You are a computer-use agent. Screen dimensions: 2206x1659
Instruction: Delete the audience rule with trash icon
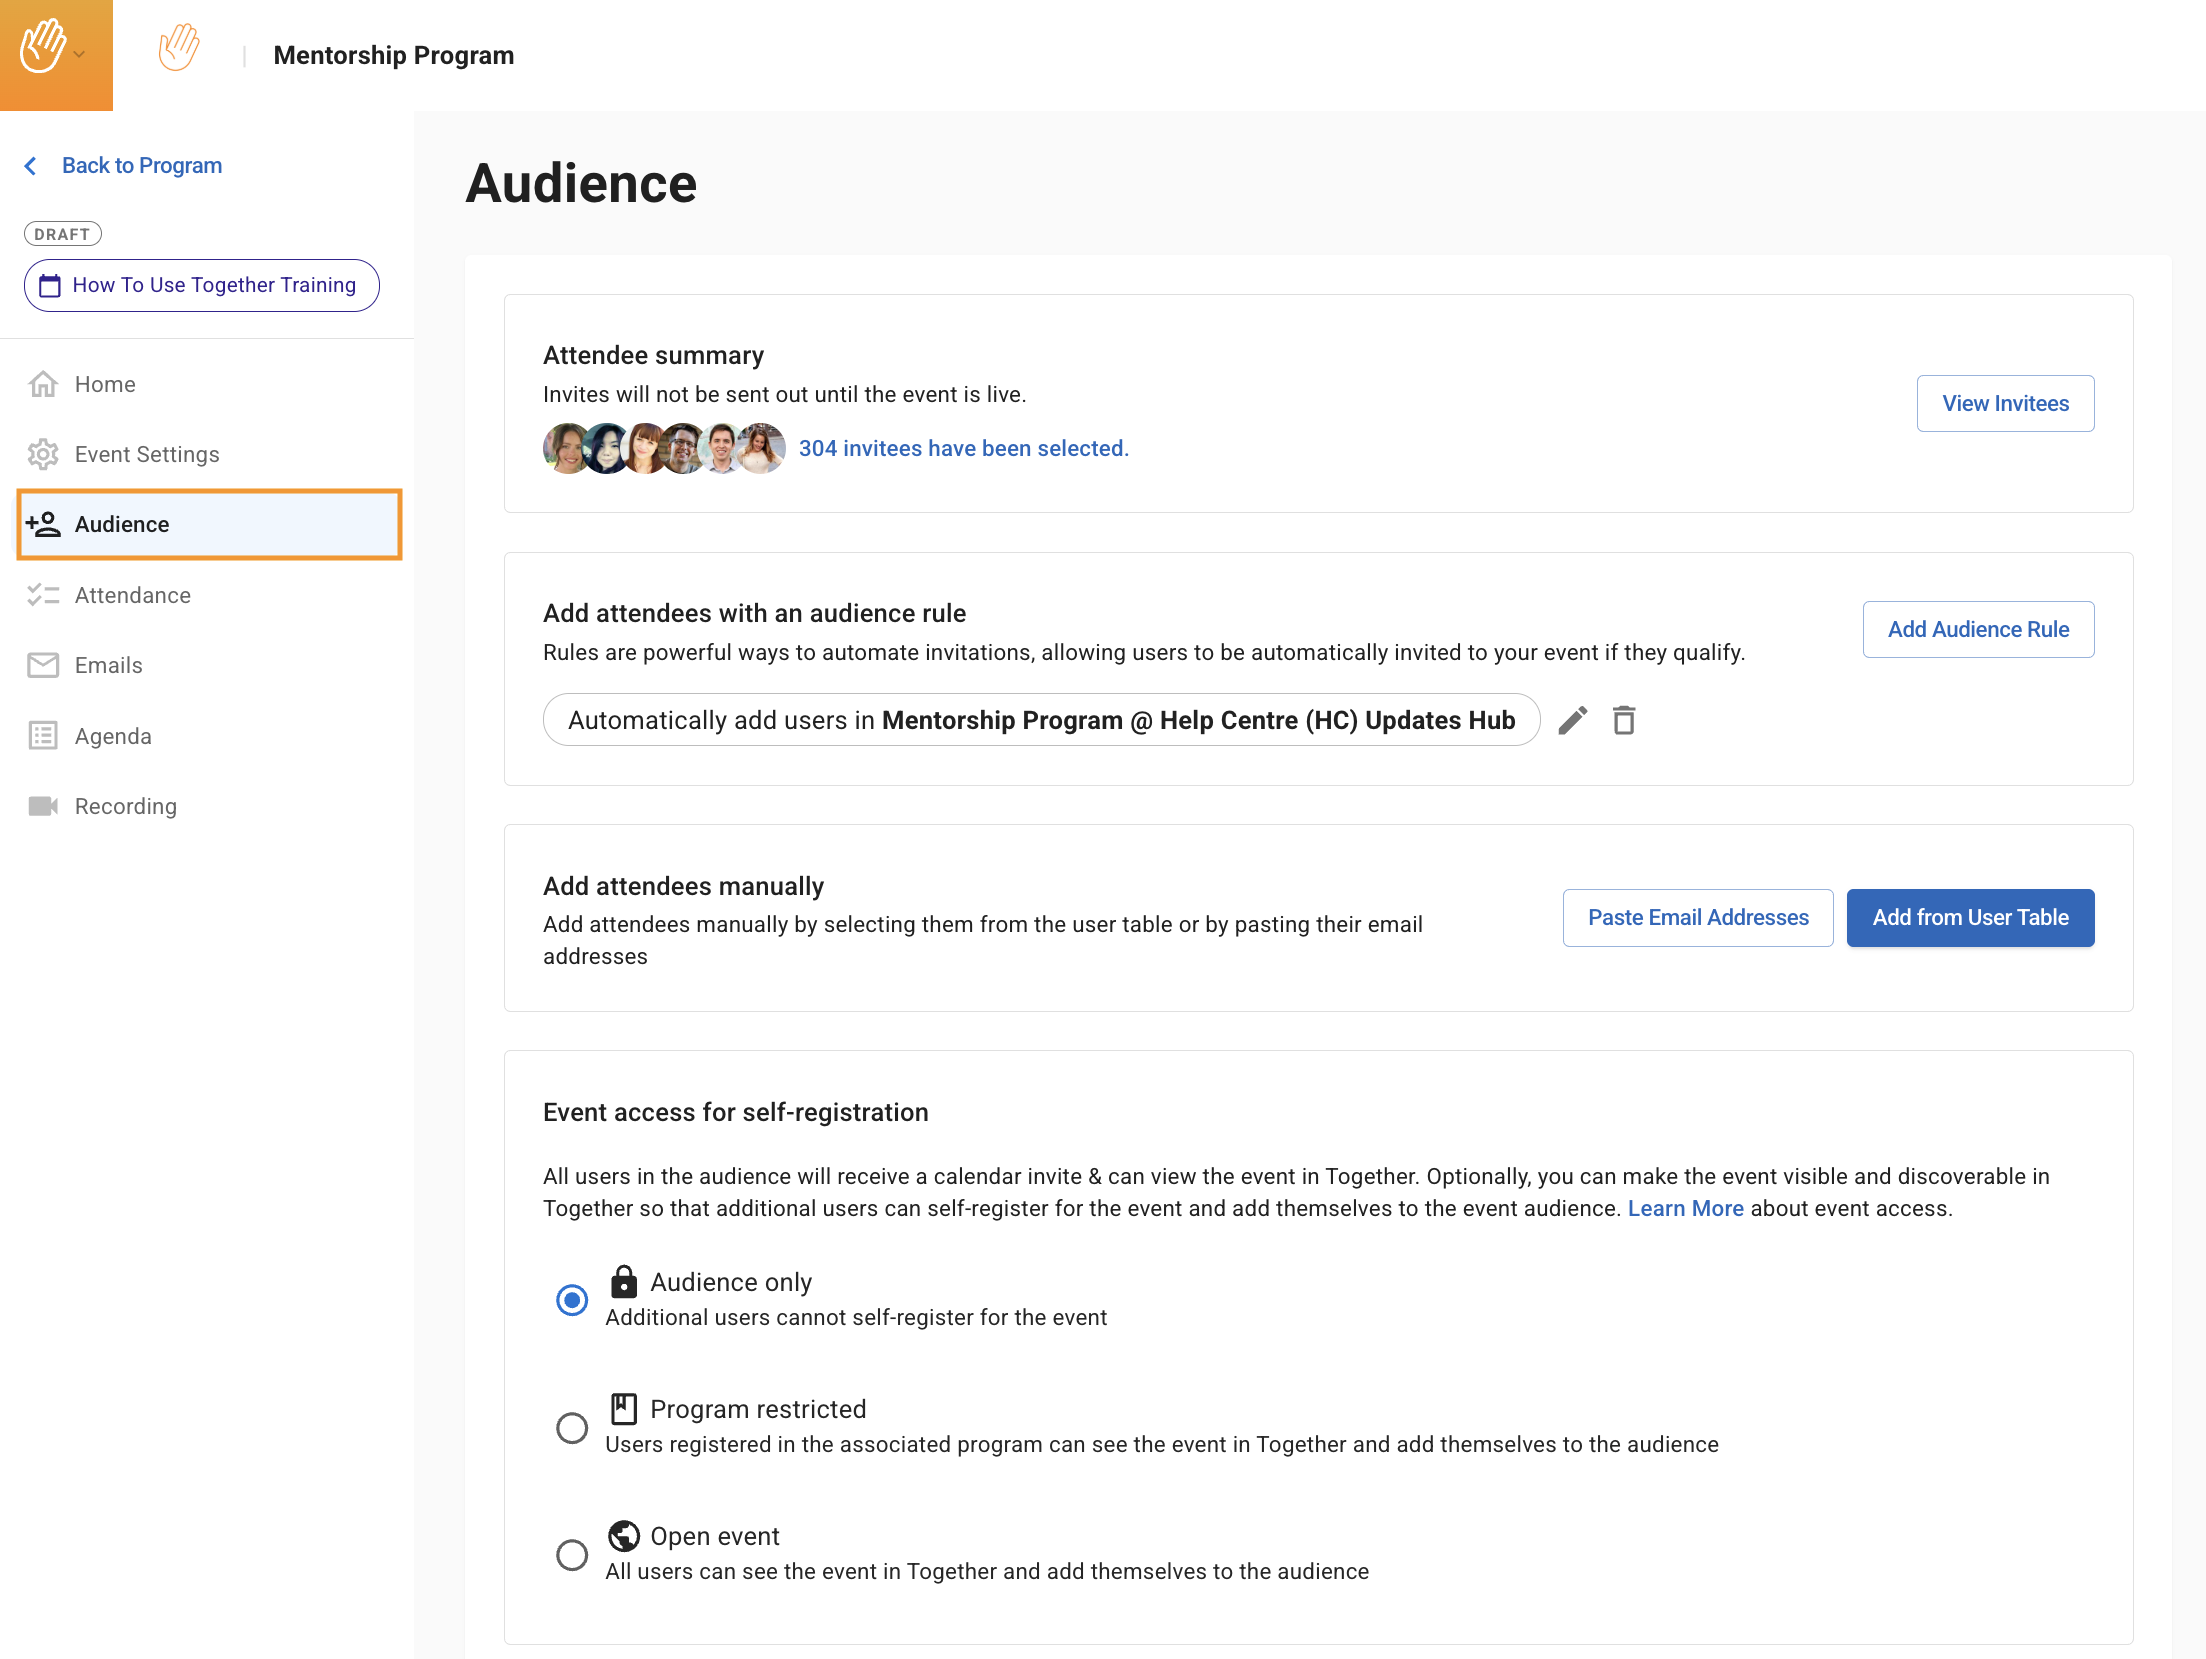(1624, 720)
